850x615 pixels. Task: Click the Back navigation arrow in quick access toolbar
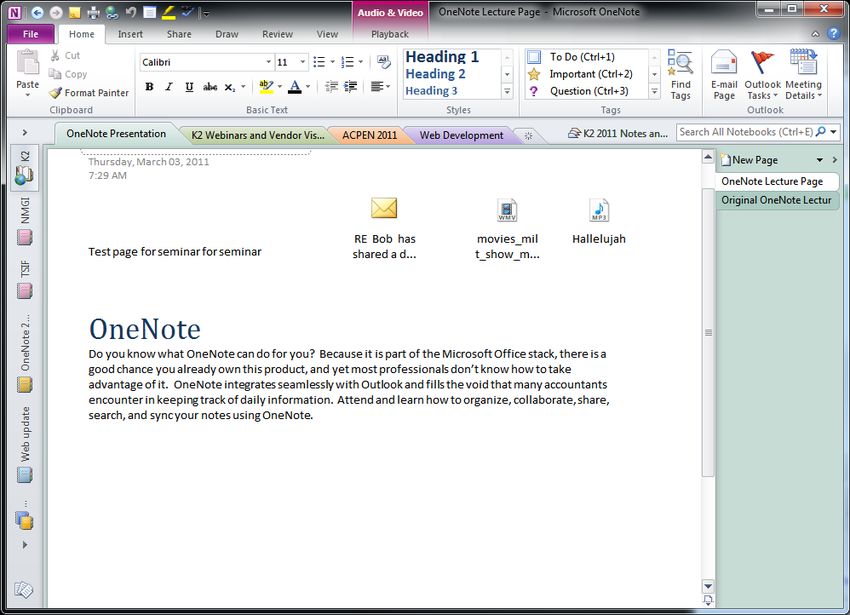[37, 12]
